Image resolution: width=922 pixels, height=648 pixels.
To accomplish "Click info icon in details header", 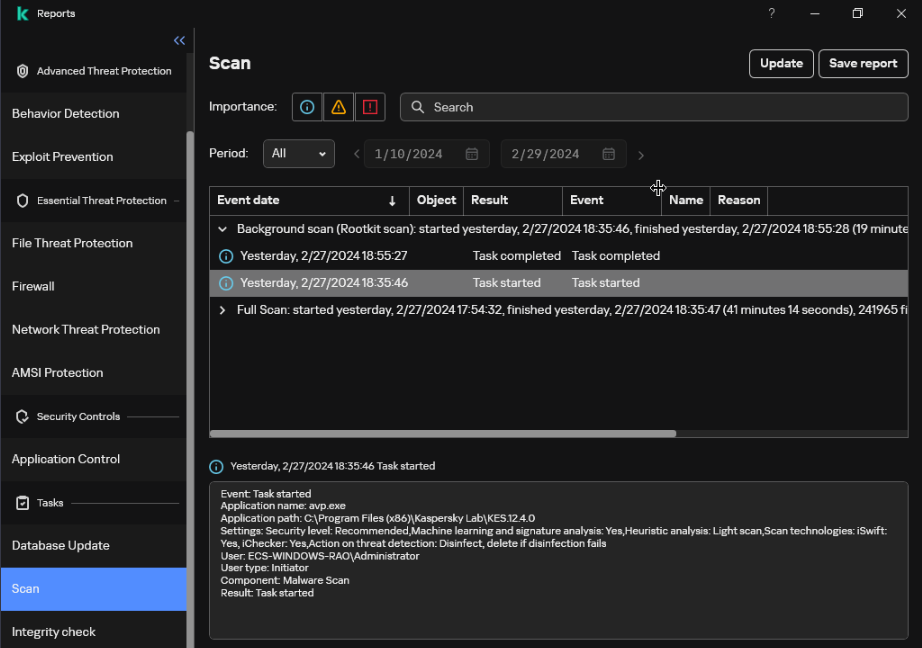I will (216, 467).
